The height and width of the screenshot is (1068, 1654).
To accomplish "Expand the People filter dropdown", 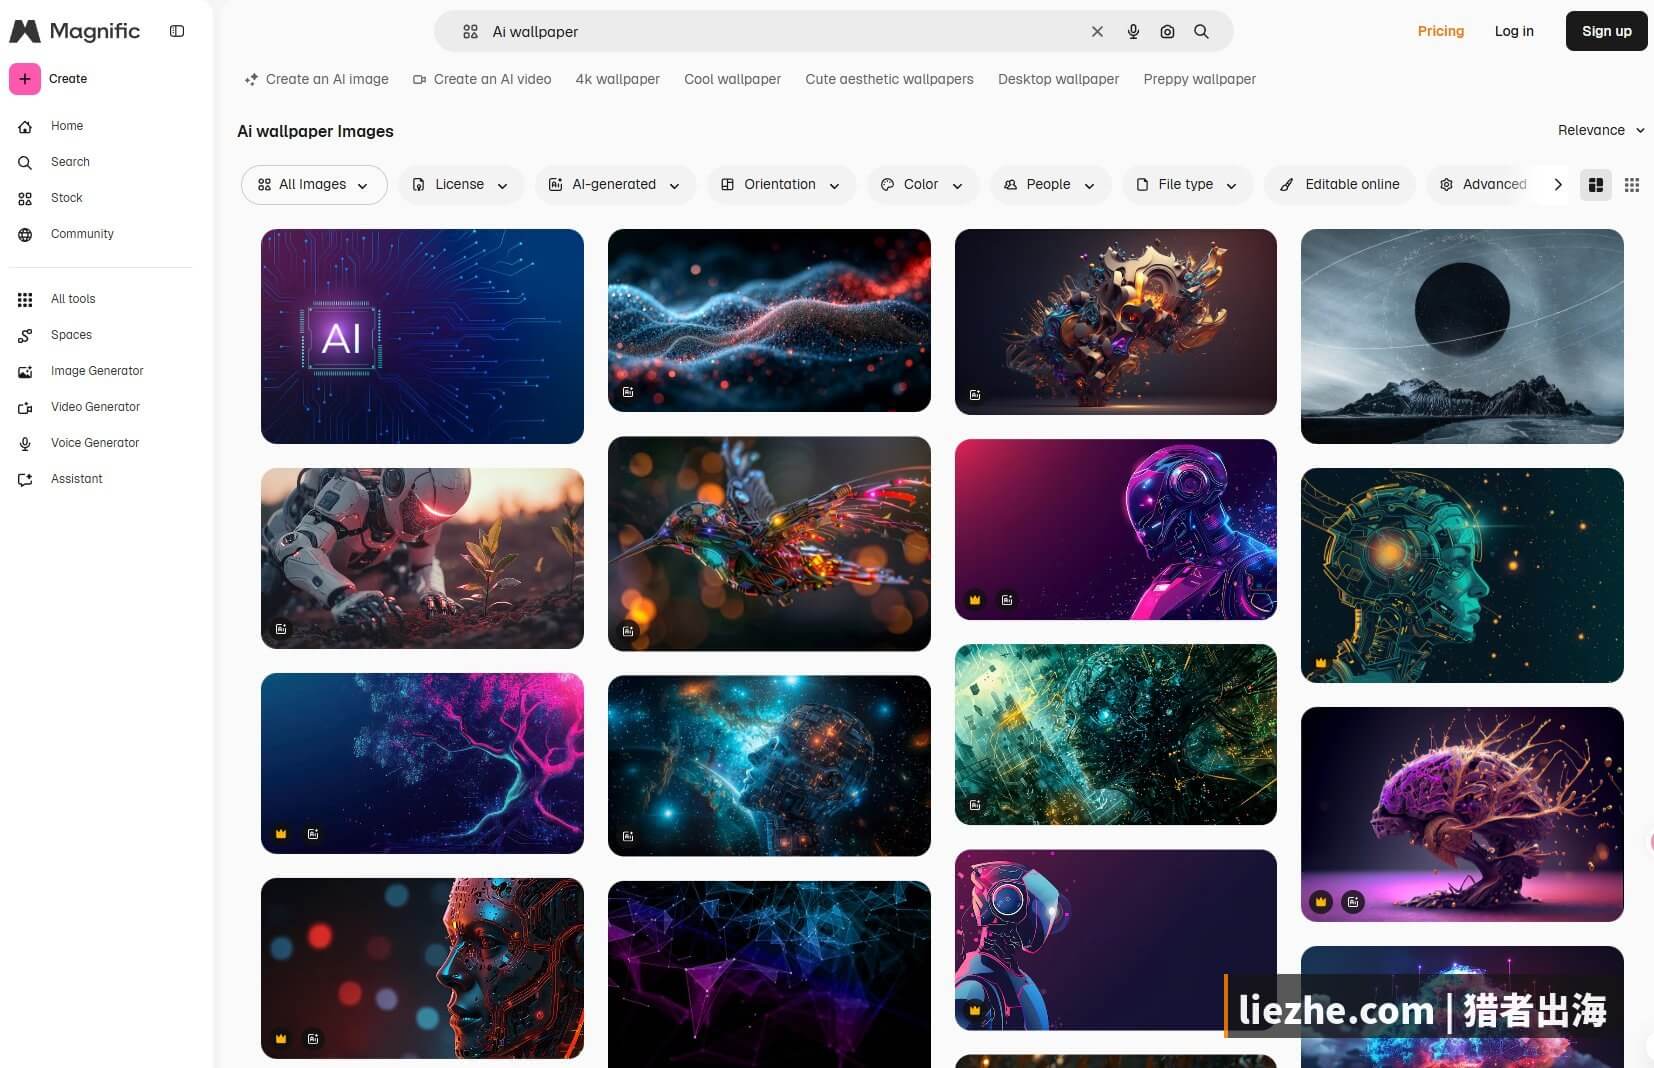I will (1050, 185).
